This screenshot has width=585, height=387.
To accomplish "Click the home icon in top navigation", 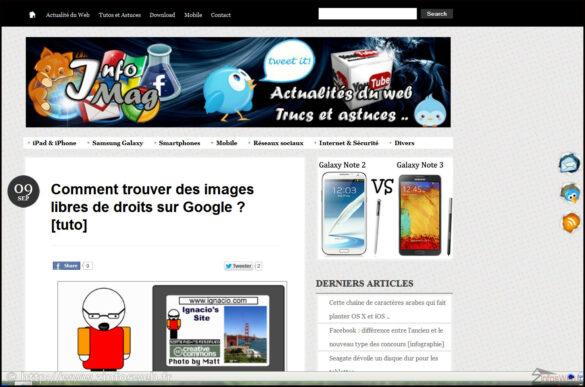I will pyautogui.click(x=32, y=15).
